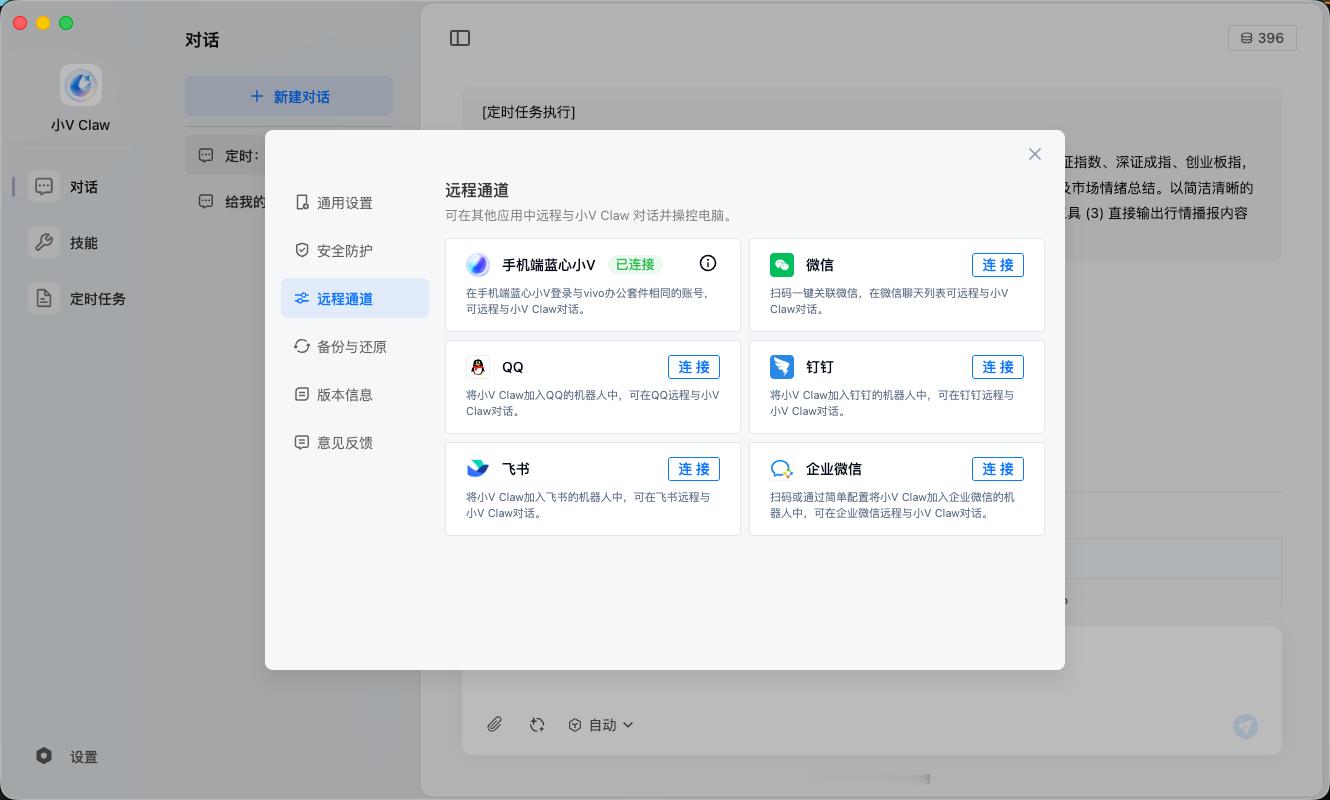Click the 396 credits counter
Viewport: 1330px width, 800px height.
pos(1262,38)
